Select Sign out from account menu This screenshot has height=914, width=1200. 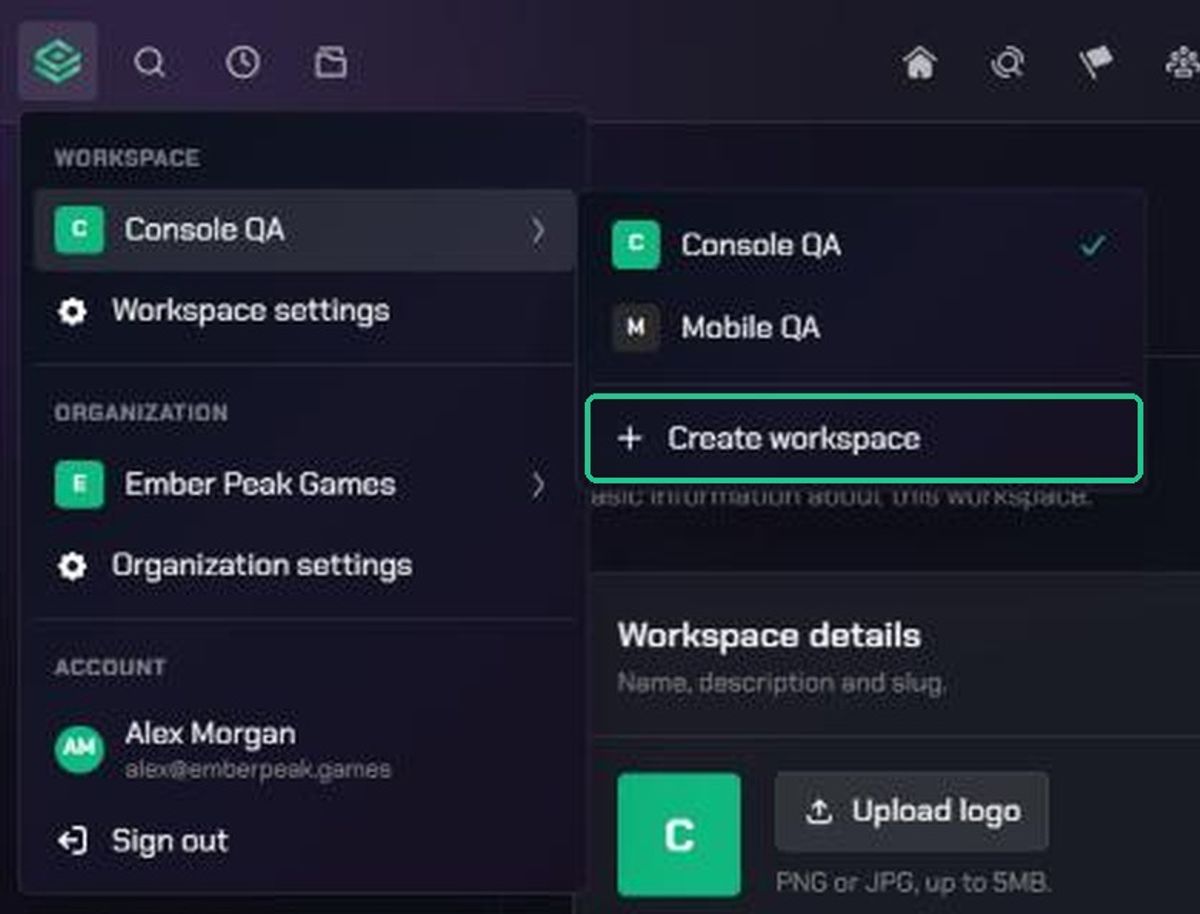click(305, 842)
